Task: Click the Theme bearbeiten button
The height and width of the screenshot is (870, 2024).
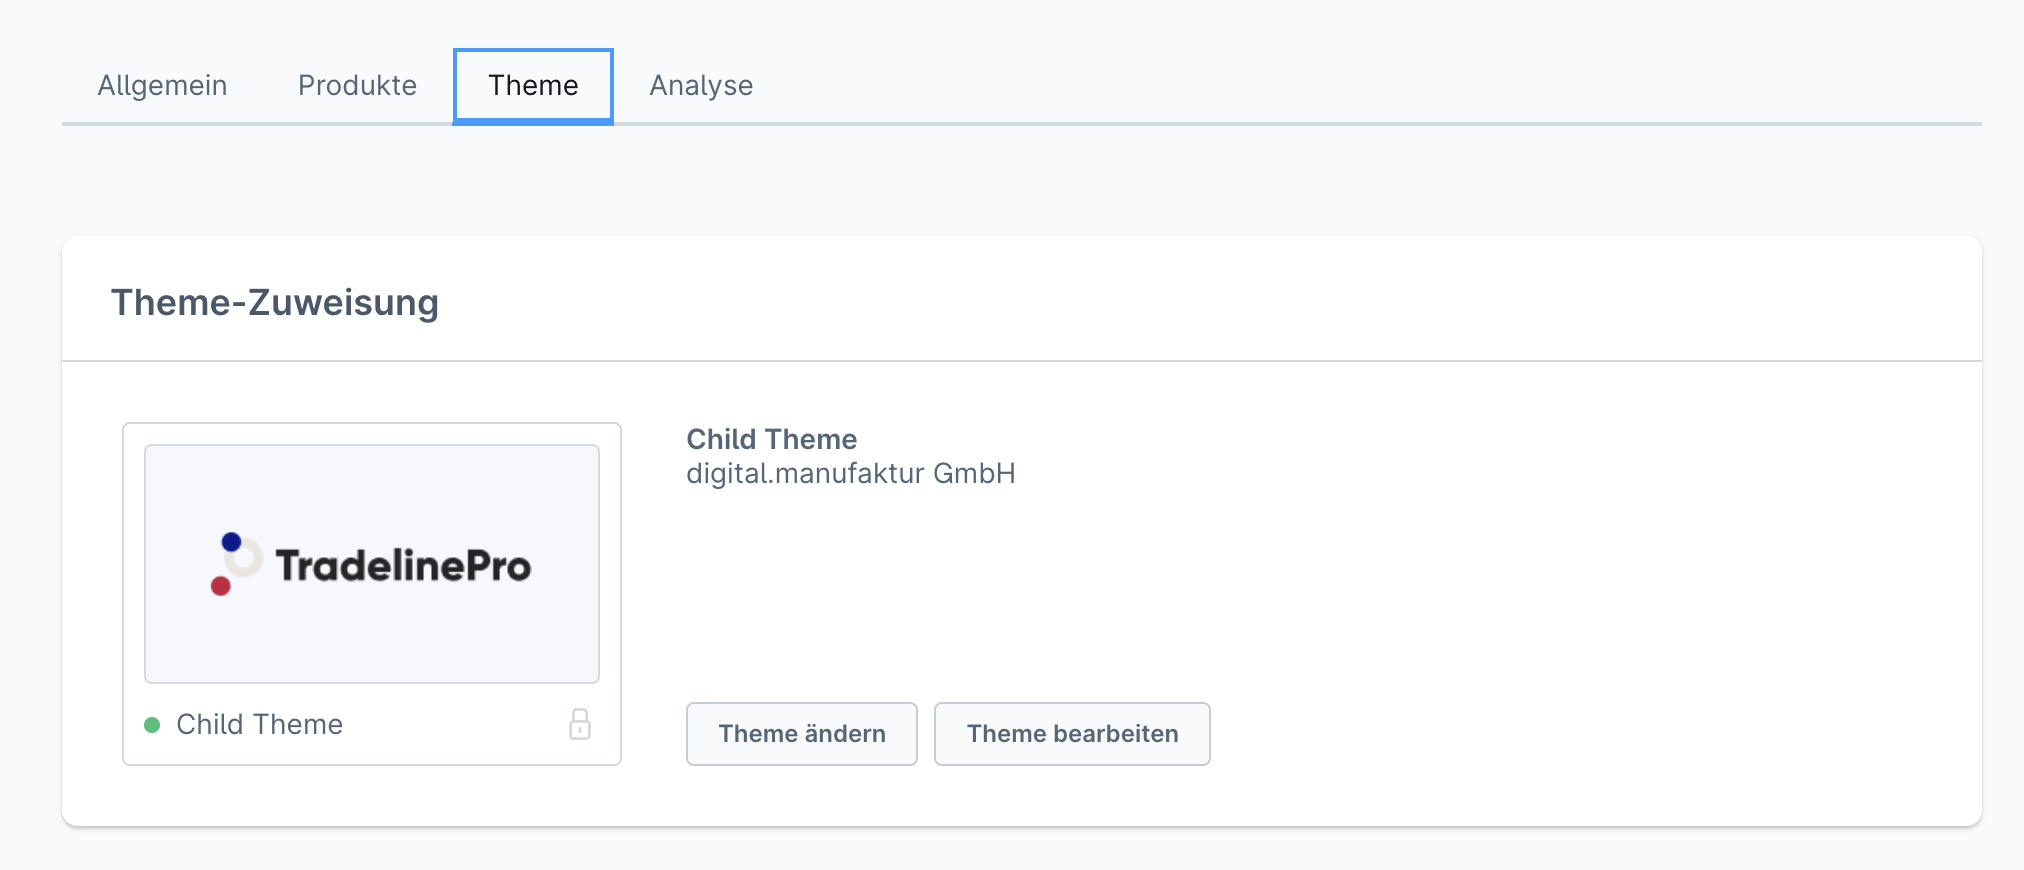Action: point(1072,734)
